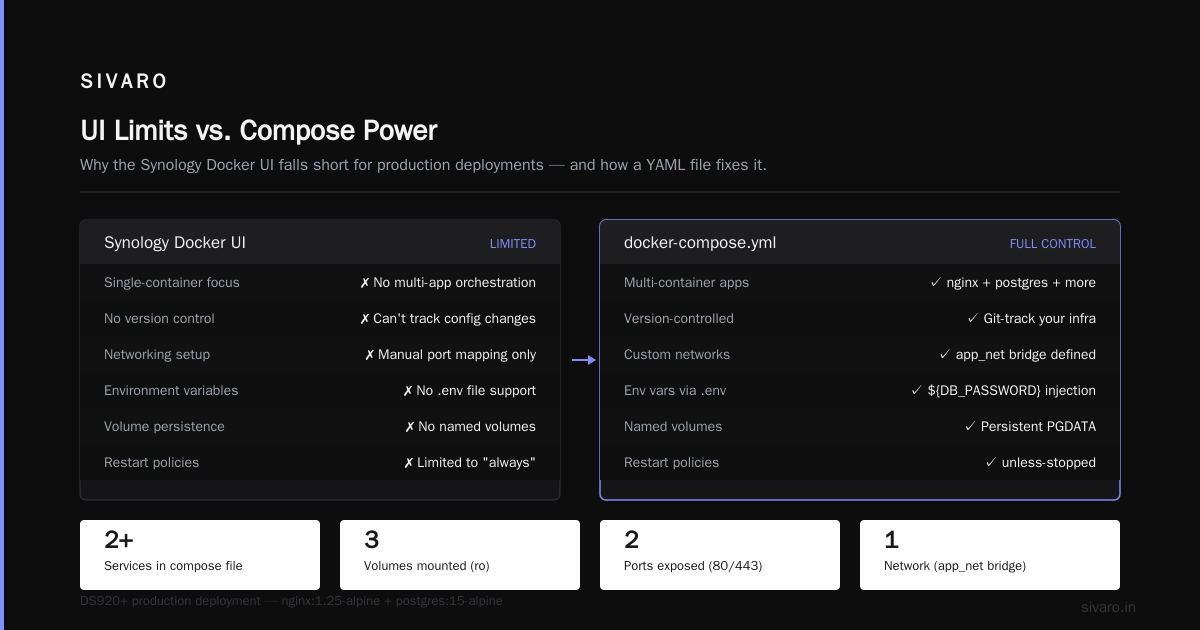Click '✓ app_net bridge defined' value

pos(1018,355)
